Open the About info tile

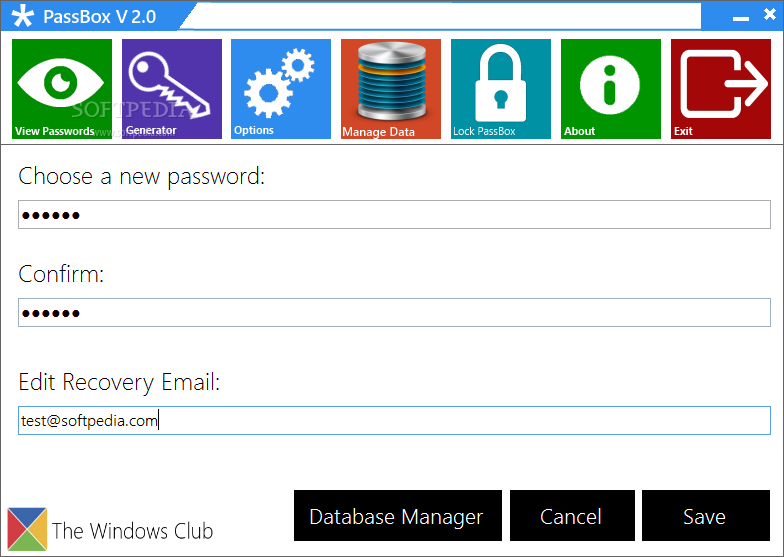pos(610,88)
